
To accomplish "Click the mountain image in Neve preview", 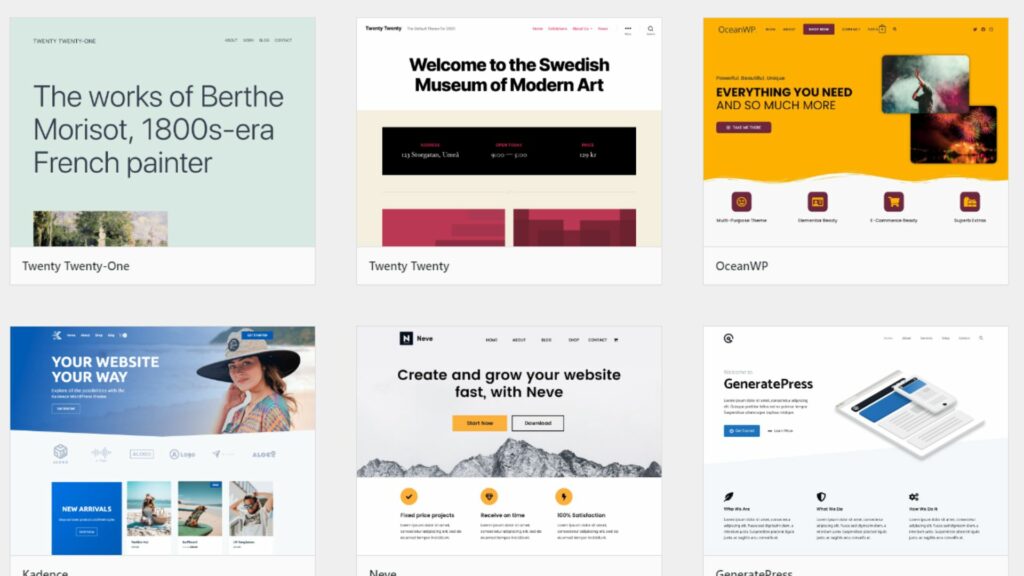I will pyautogui.click(x=509, y=458).
